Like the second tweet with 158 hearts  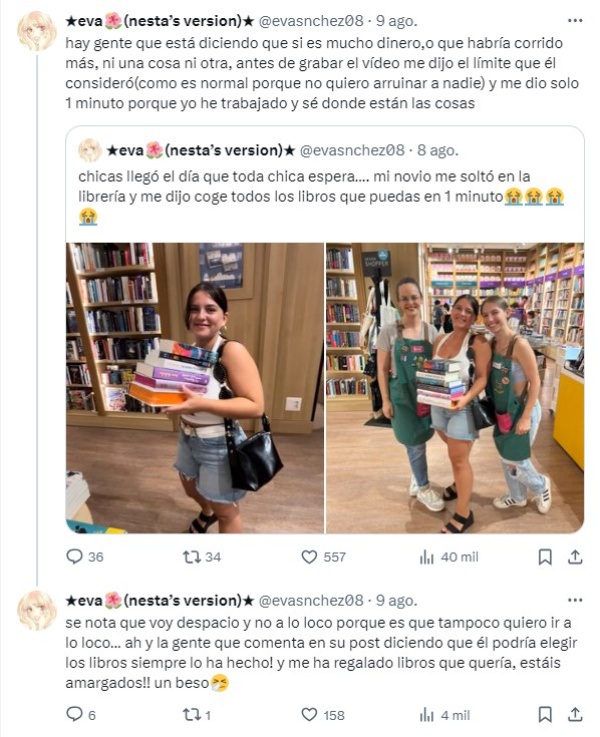(309, 715)
